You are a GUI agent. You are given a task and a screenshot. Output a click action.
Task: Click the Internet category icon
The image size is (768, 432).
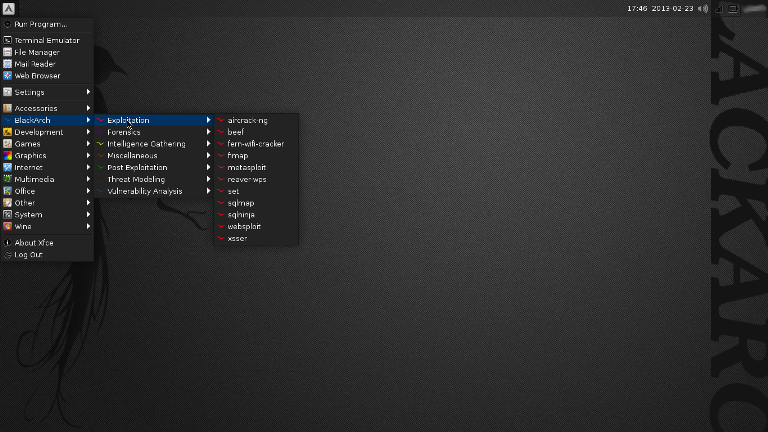(7, 167)
